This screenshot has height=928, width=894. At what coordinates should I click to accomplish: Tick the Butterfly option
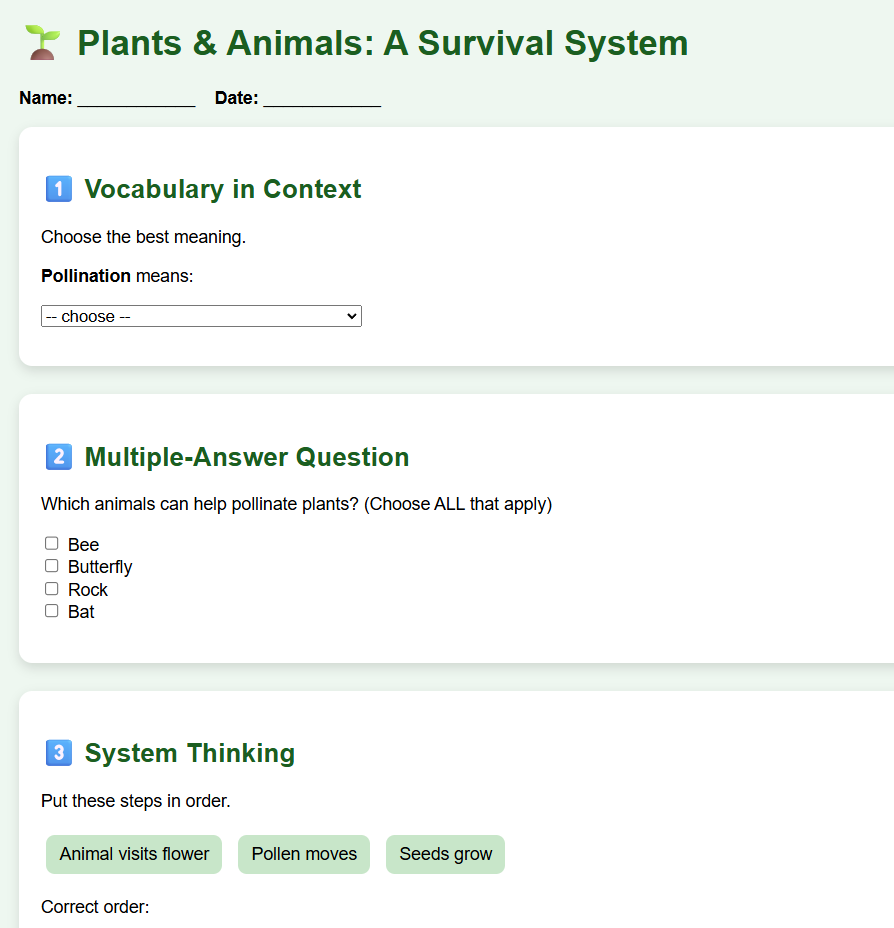[x=52, y=566]
